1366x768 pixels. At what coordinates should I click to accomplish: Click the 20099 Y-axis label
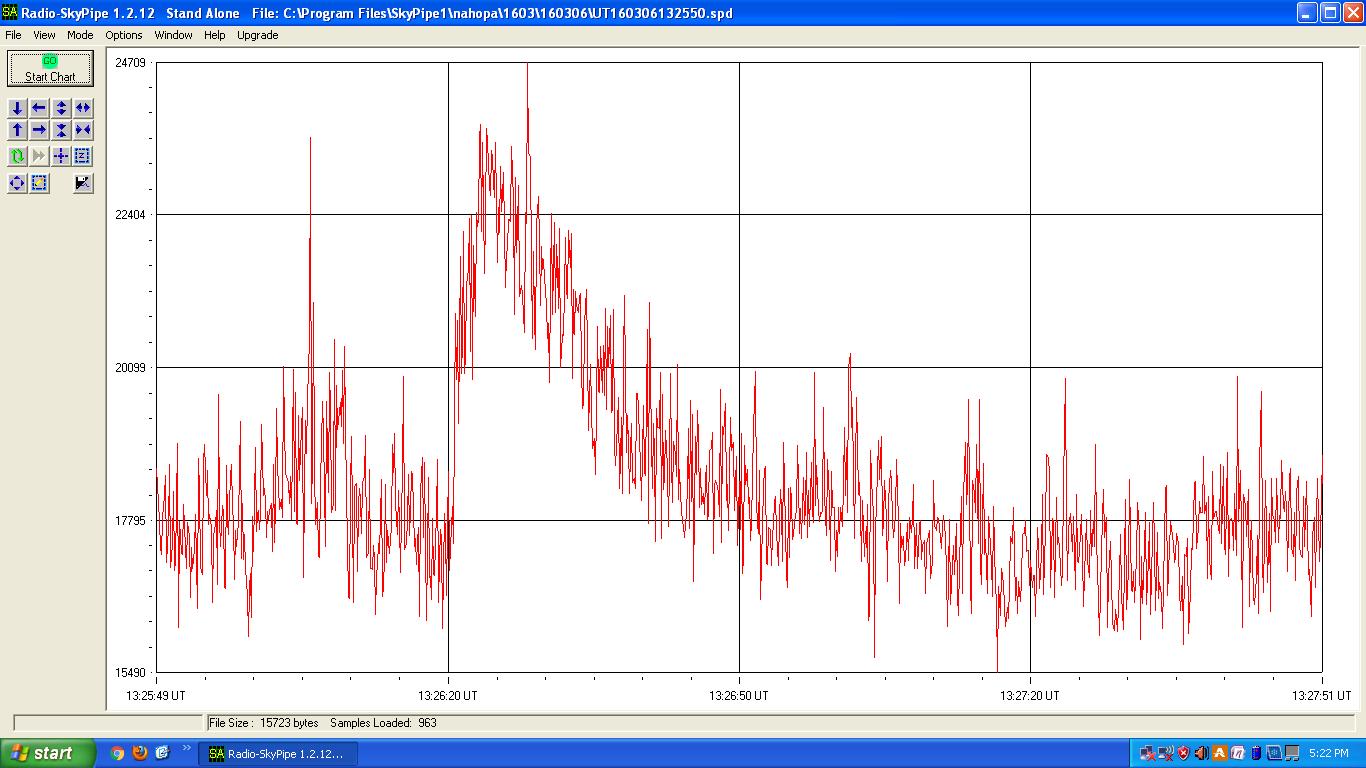[x=131, y=367]
